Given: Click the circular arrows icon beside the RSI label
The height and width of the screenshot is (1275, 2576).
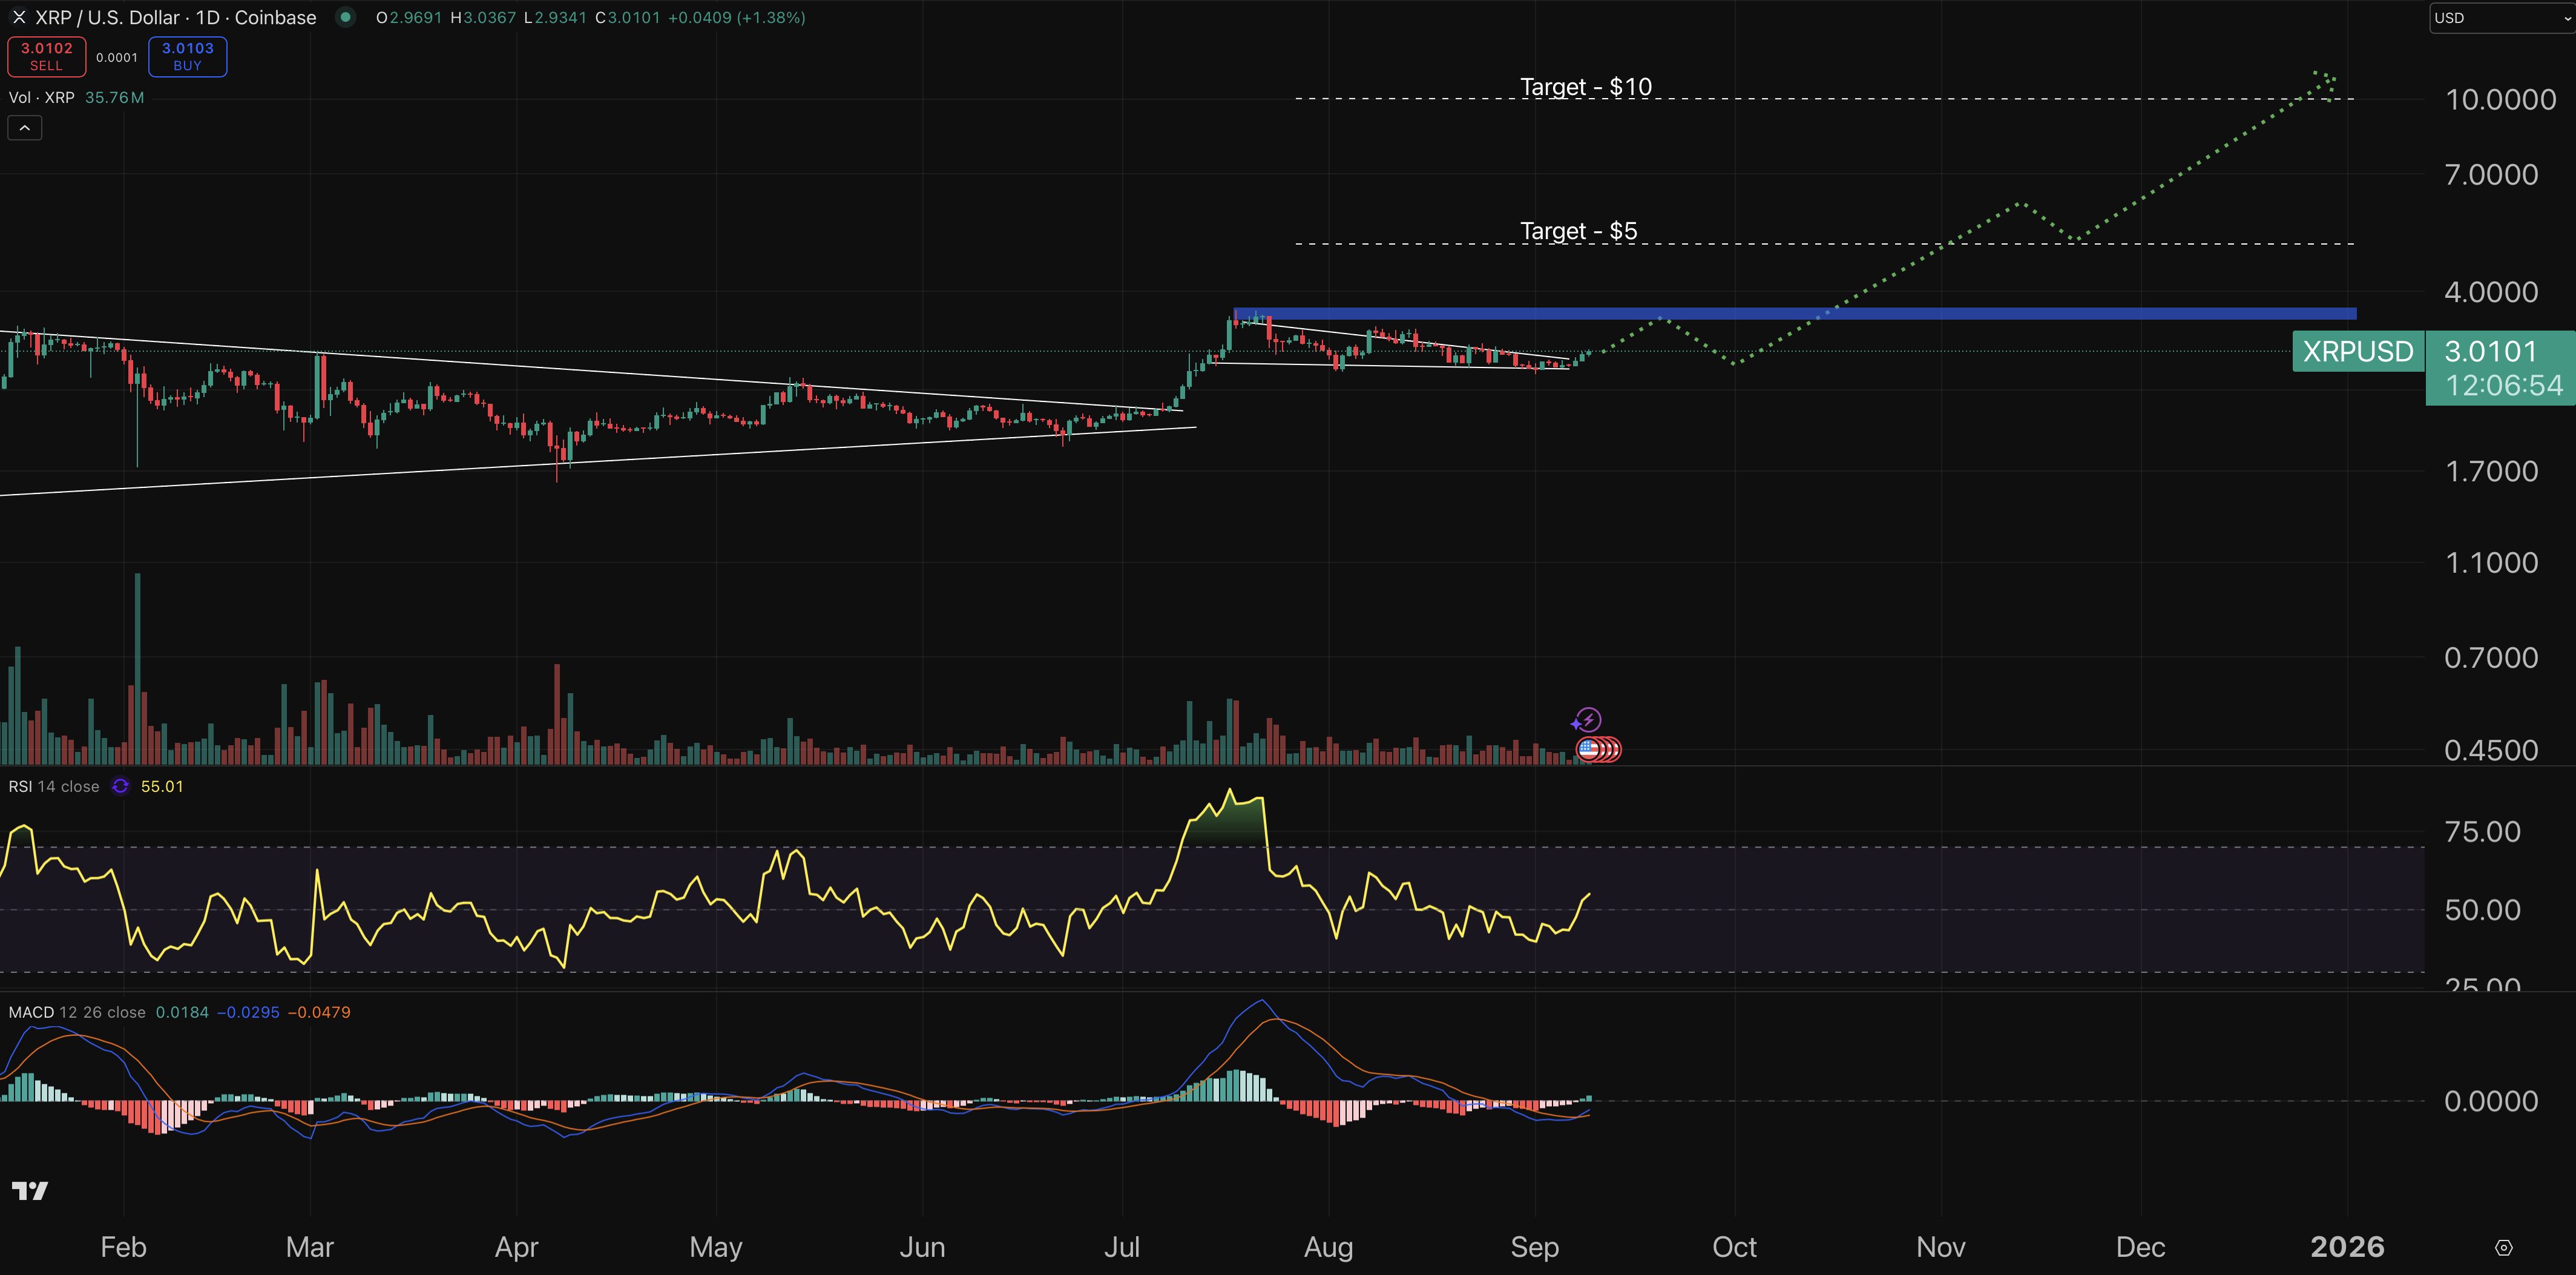Looking at the screenshot, I should point(119,786).
